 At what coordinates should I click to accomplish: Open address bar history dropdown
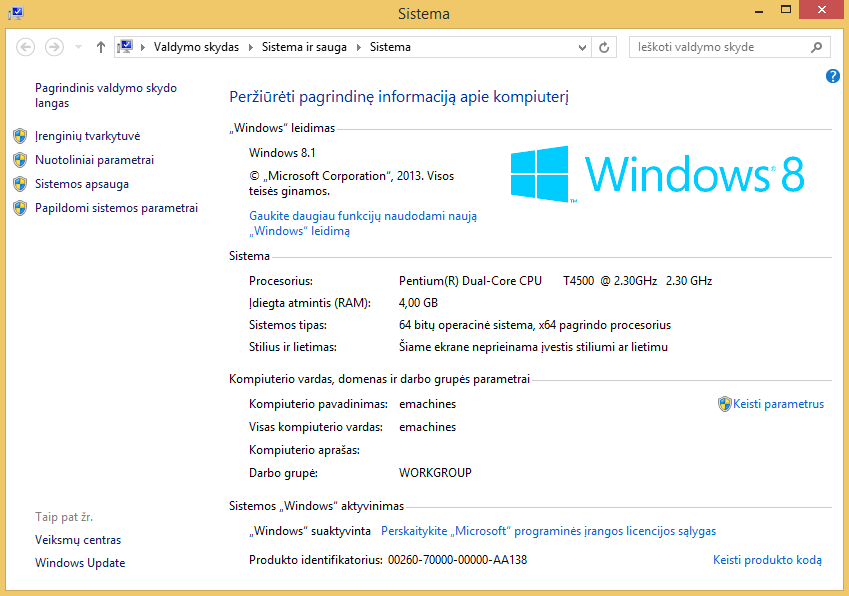coord(582,48)
